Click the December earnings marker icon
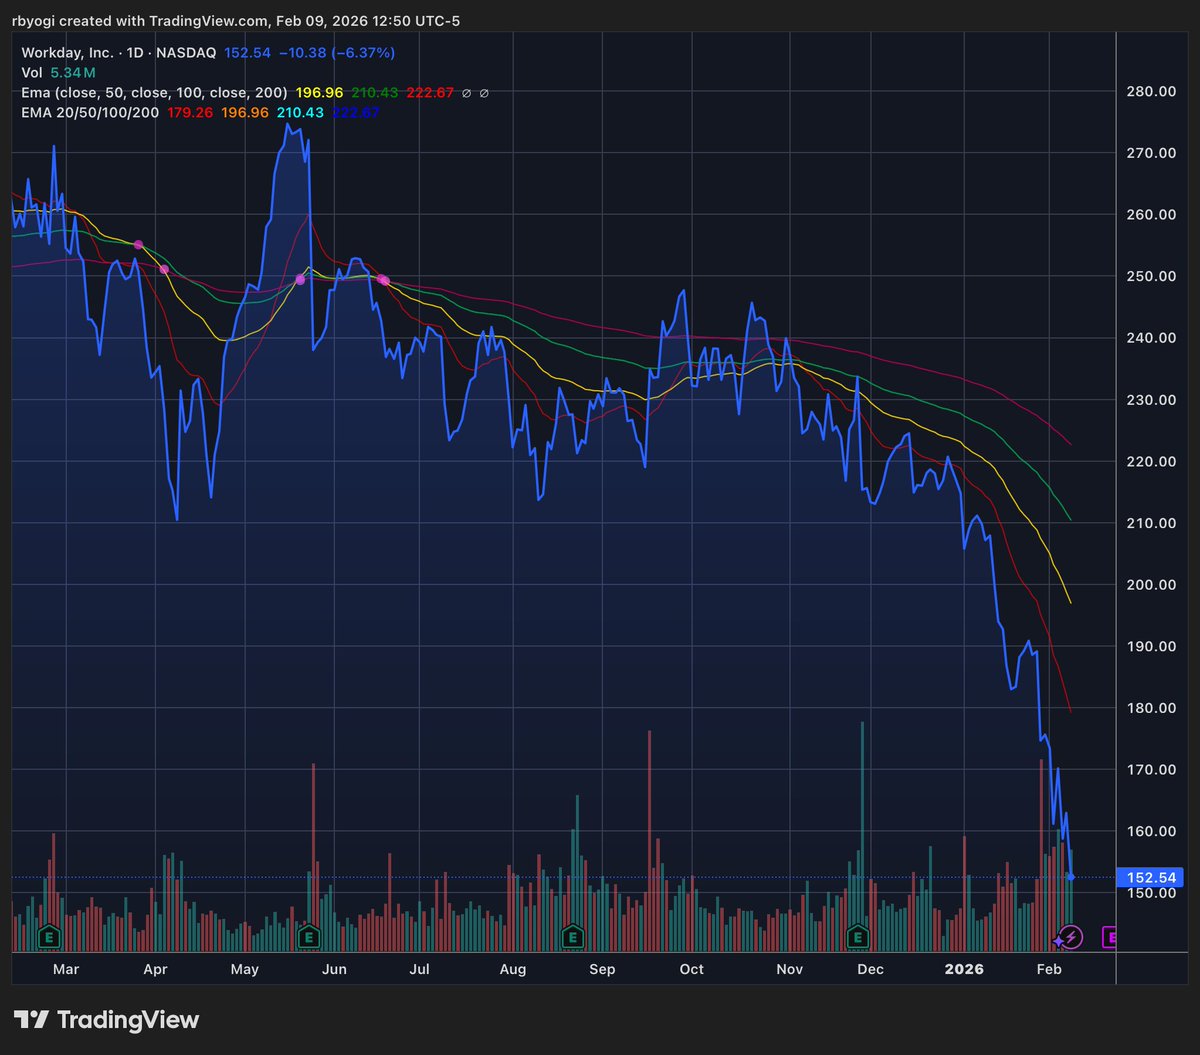The image size is (1200, 1055). point(857,938)
